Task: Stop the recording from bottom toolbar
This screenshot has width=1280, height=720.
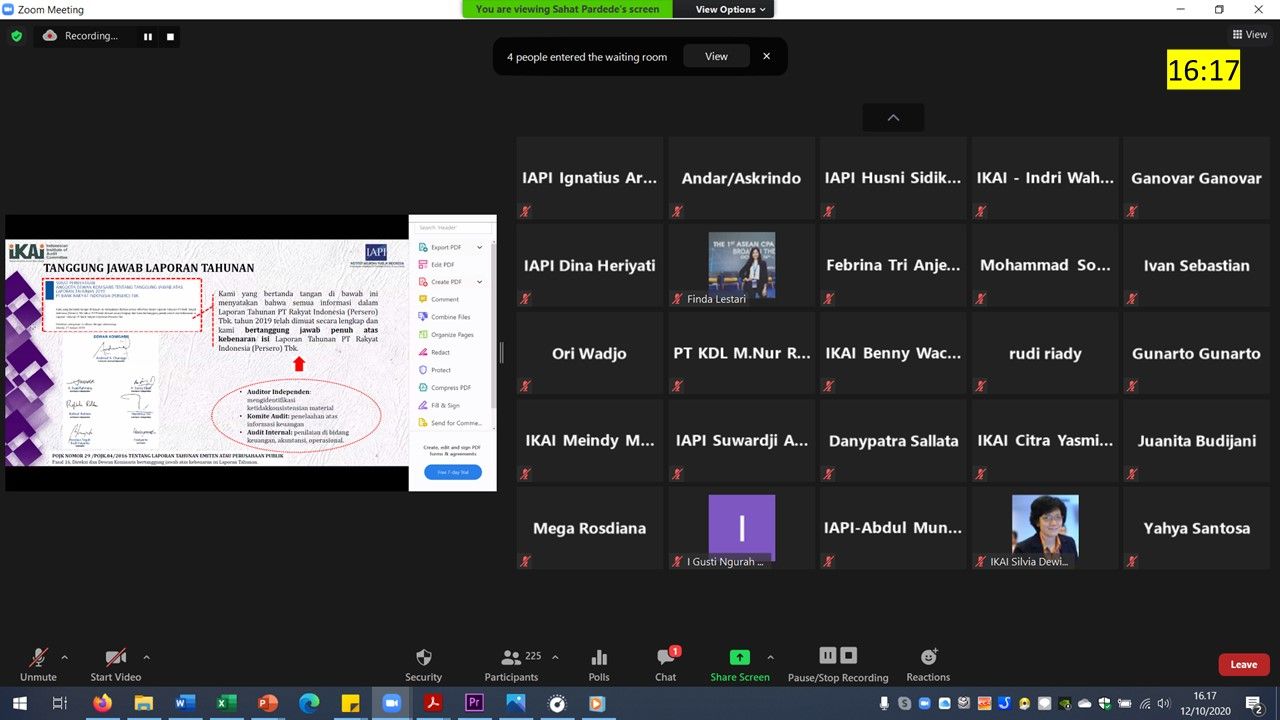Action: tap(849, 656)
